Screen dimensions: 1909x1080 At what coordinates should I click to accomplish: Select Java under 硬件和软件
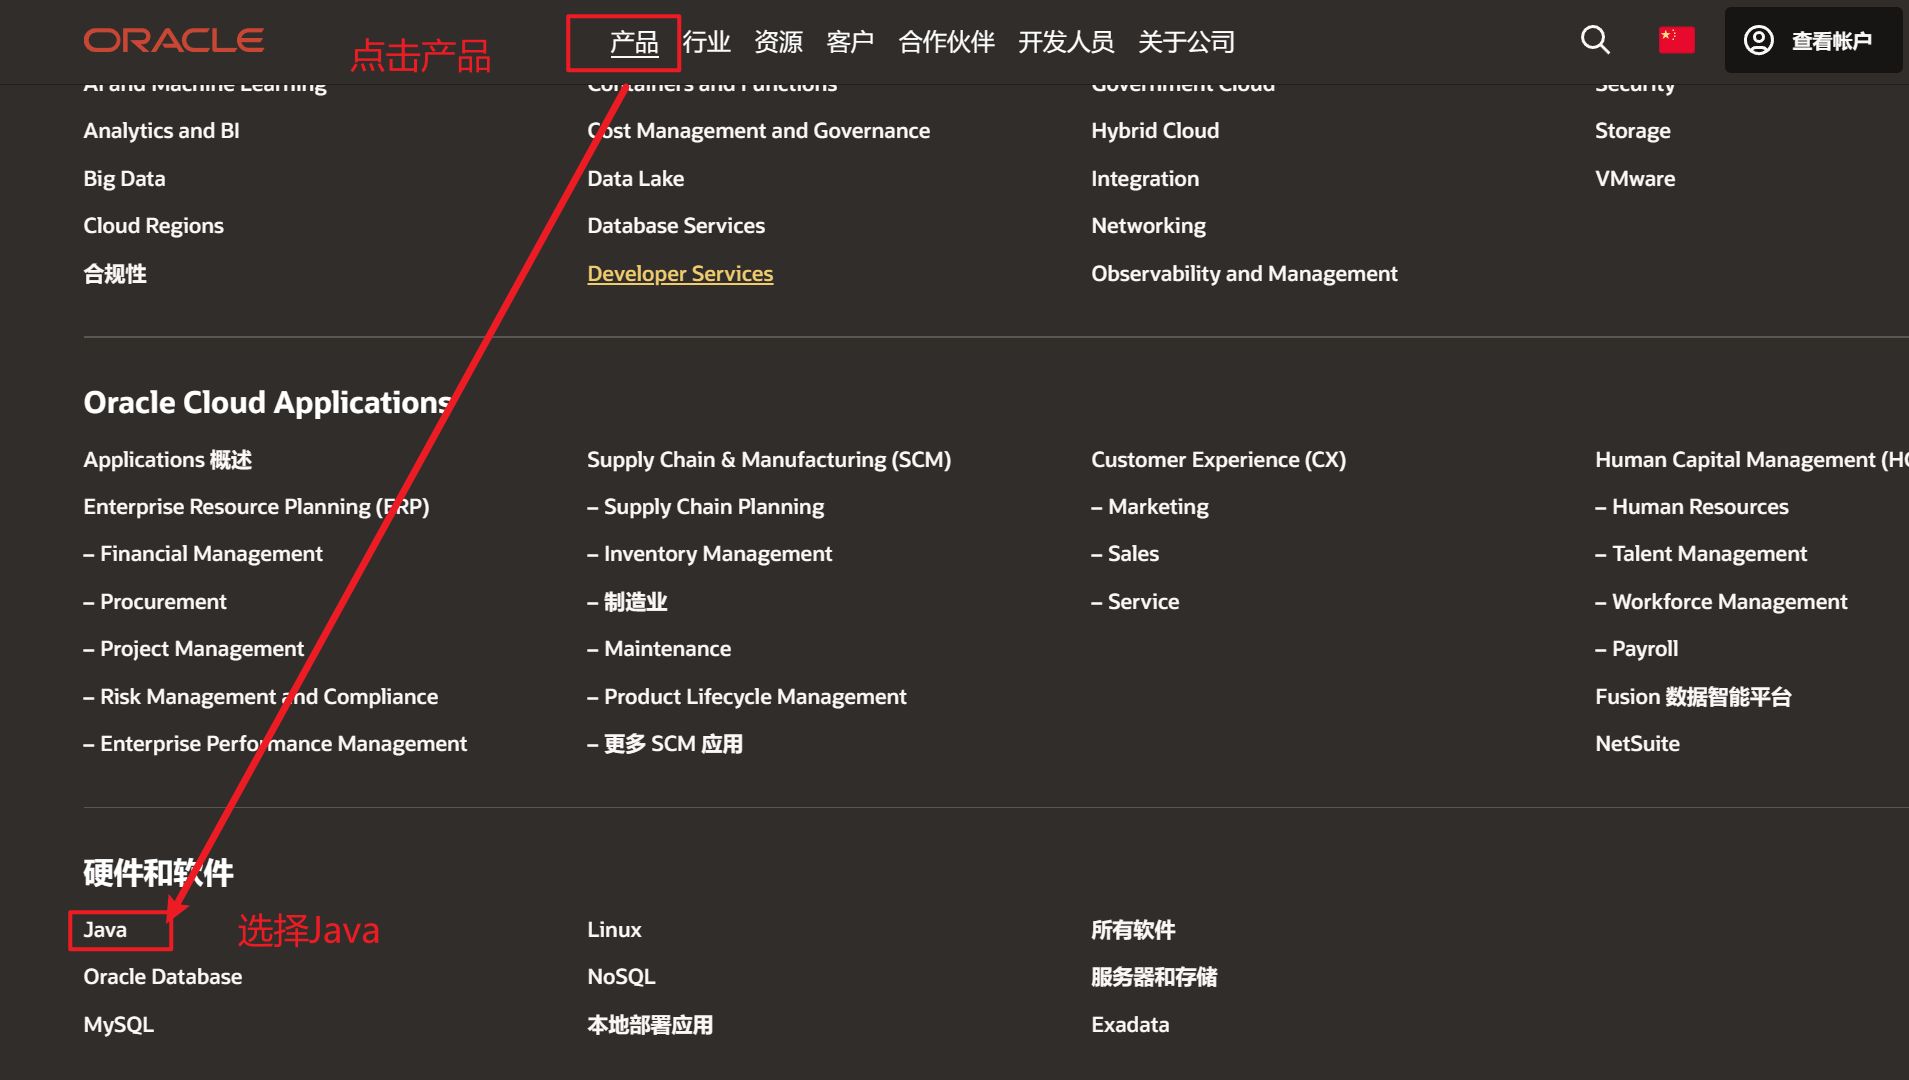pos(105,930)
